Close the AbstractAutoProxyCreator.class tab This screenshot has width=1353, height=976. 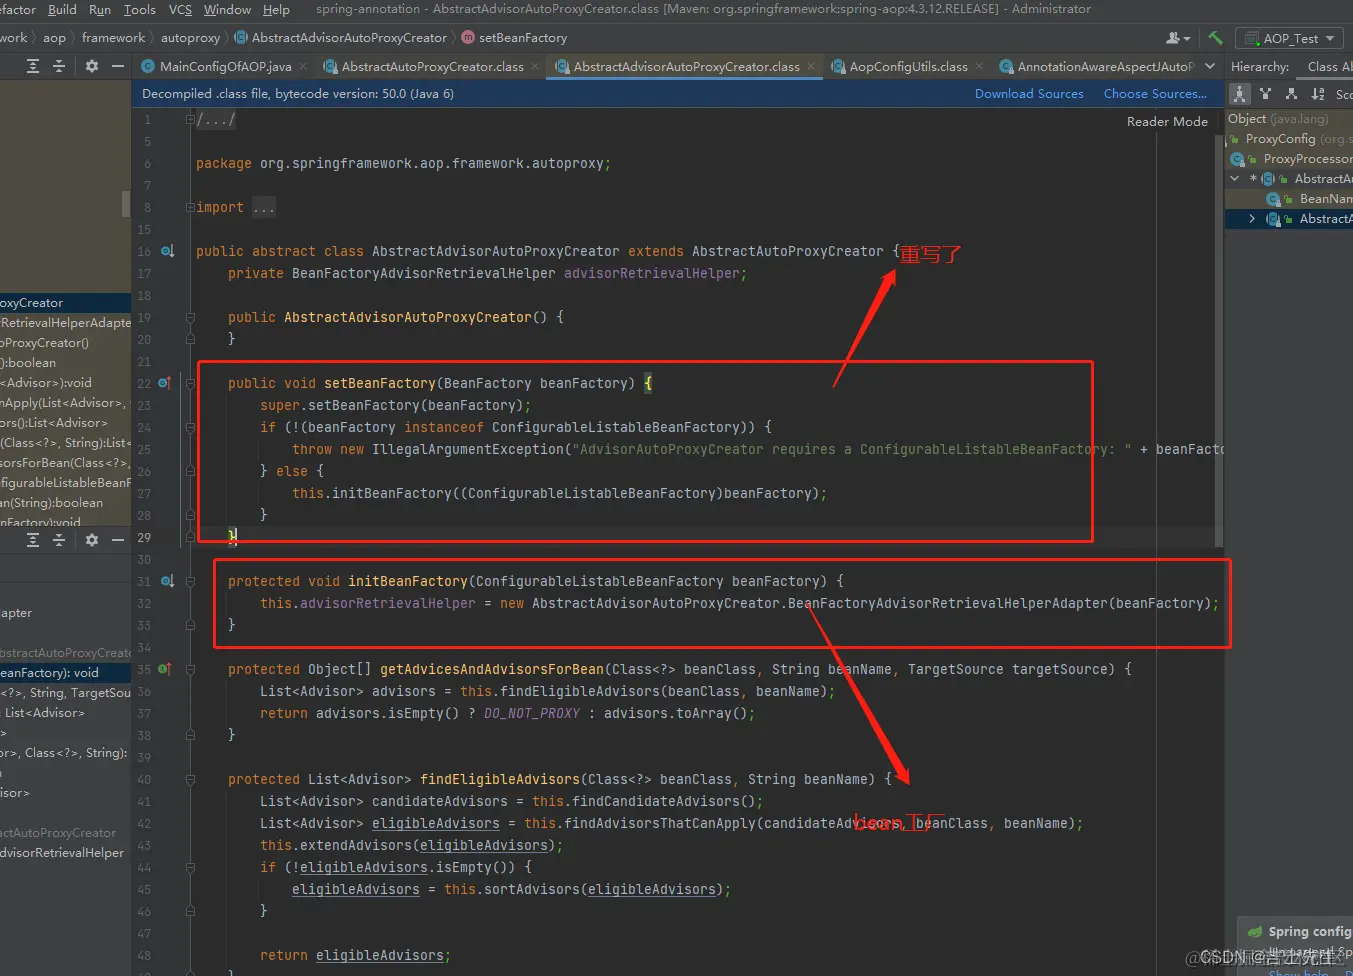pyautogui.click(x=536, y=67)
